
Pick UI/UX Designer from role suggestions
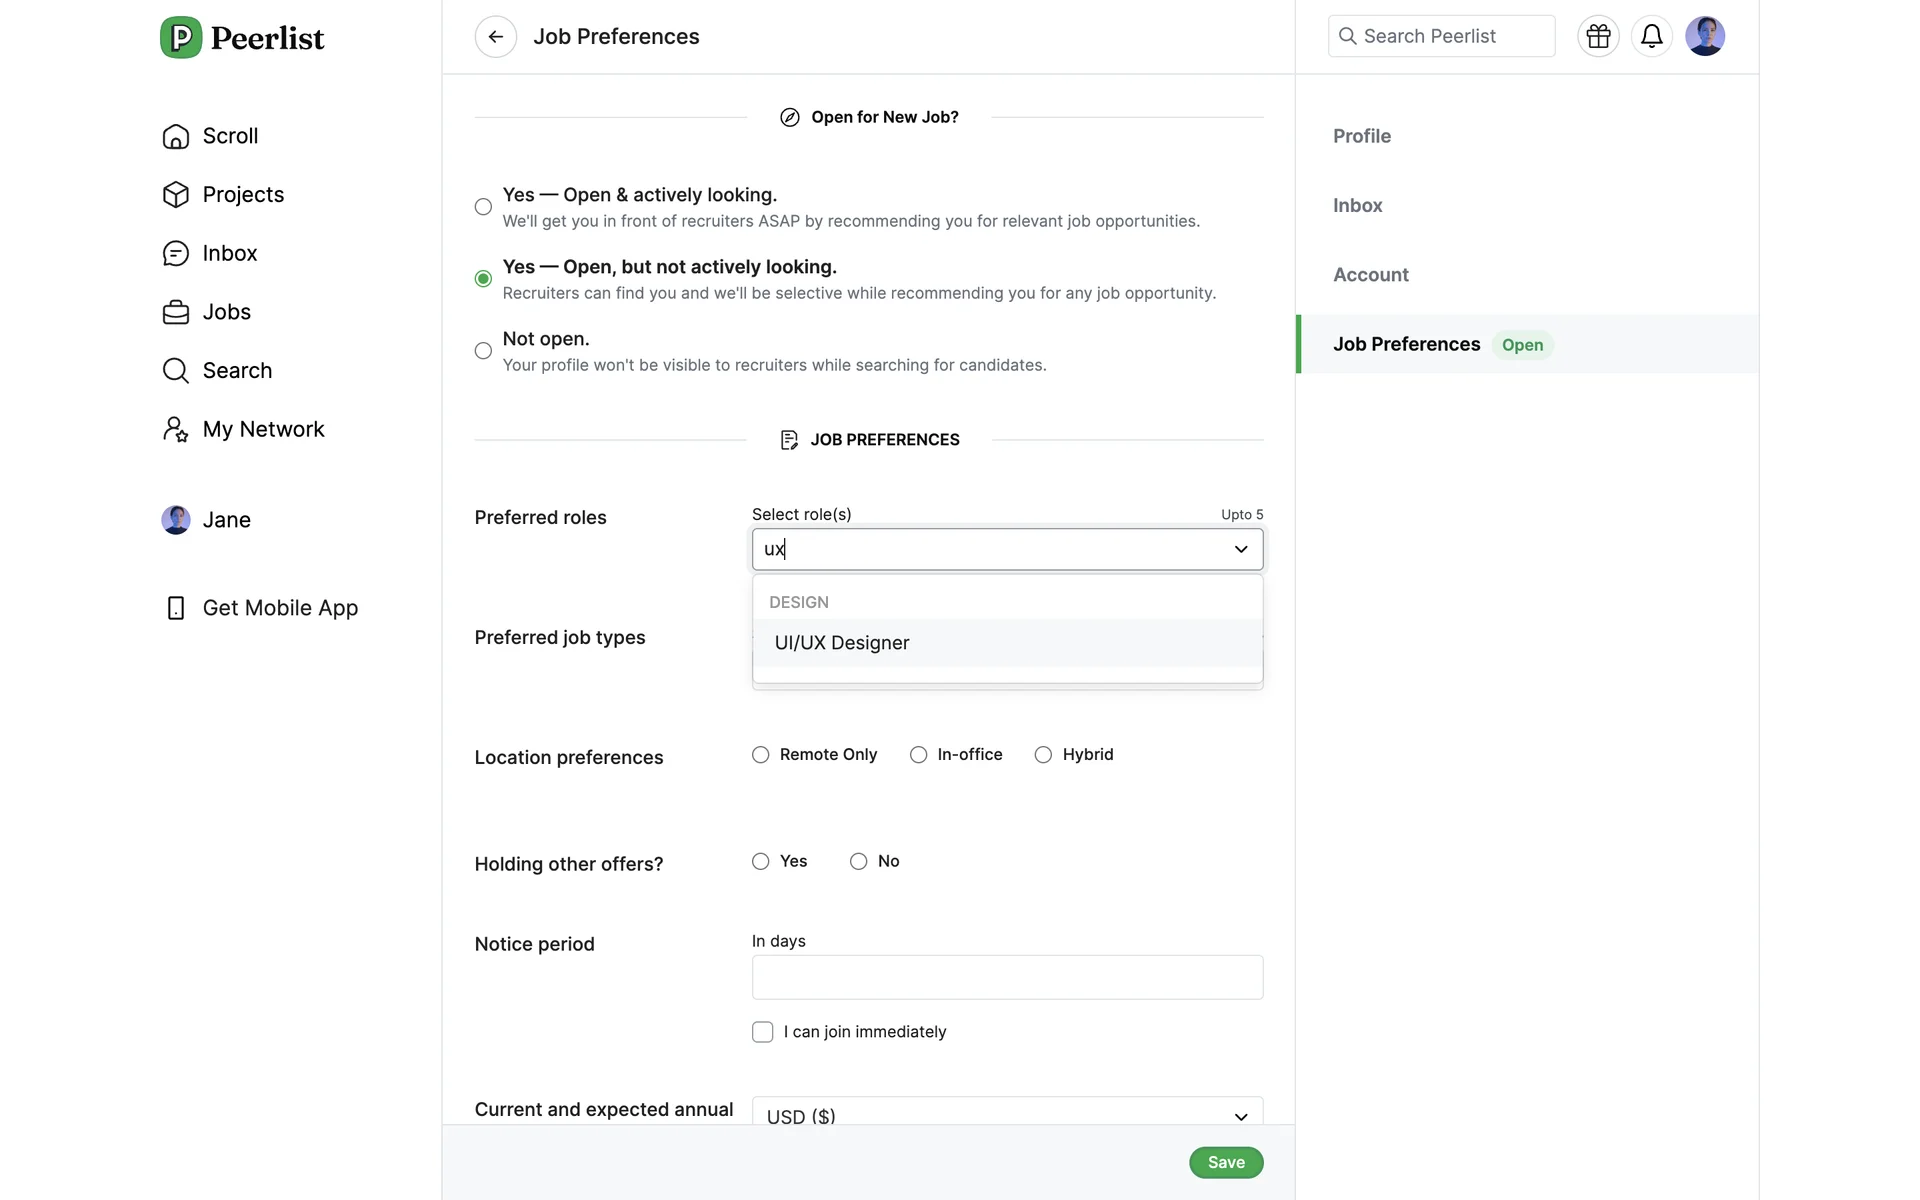(842, 643)
